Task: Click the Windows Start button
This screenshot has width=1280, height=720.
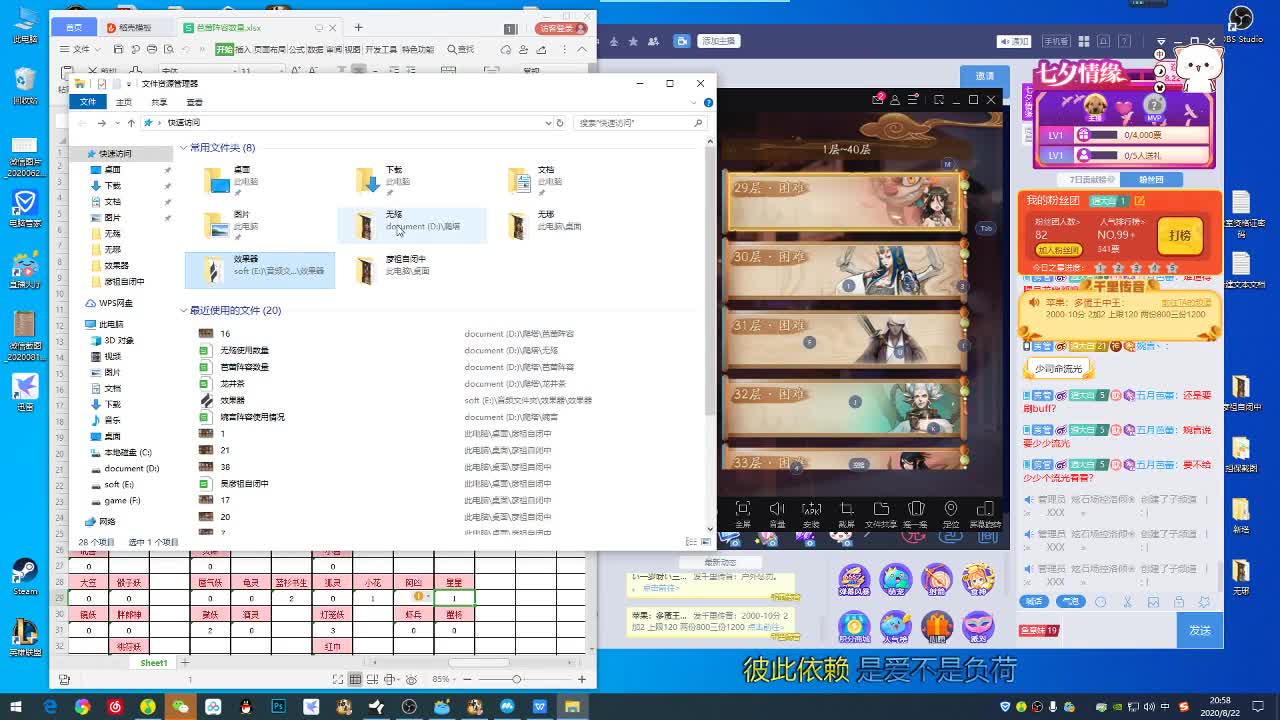Action: tap(17, 707)
